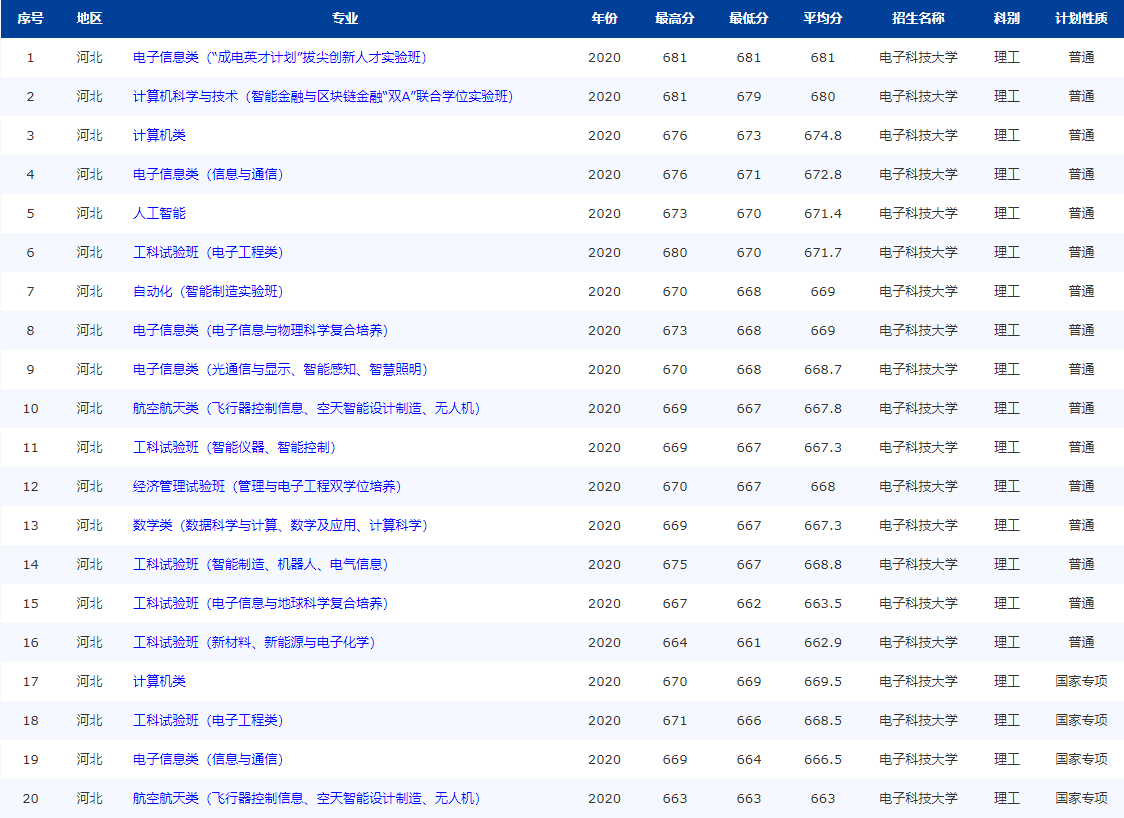
Task: Click the 专业 column header
Action: [x=345, y=19]
